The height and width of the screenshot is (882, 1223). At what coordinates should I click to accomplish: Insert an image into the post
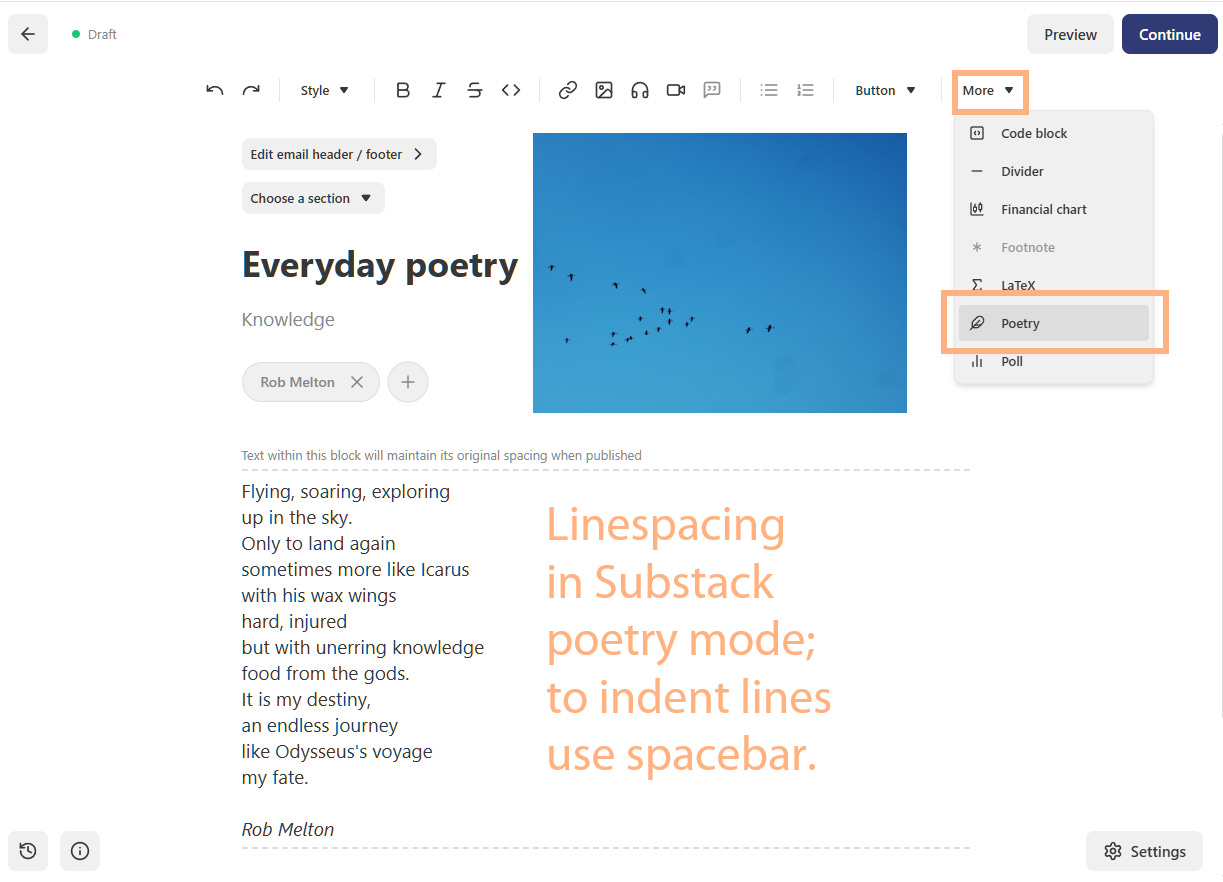[603, 90]
